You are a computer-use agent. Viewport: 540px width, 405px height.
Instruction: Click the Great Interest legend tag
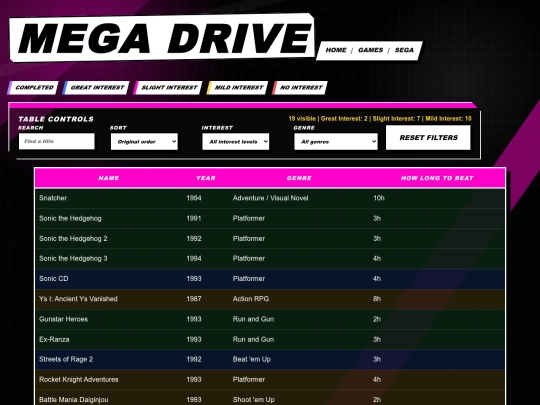pyautogui.click(x=96, y=87)
